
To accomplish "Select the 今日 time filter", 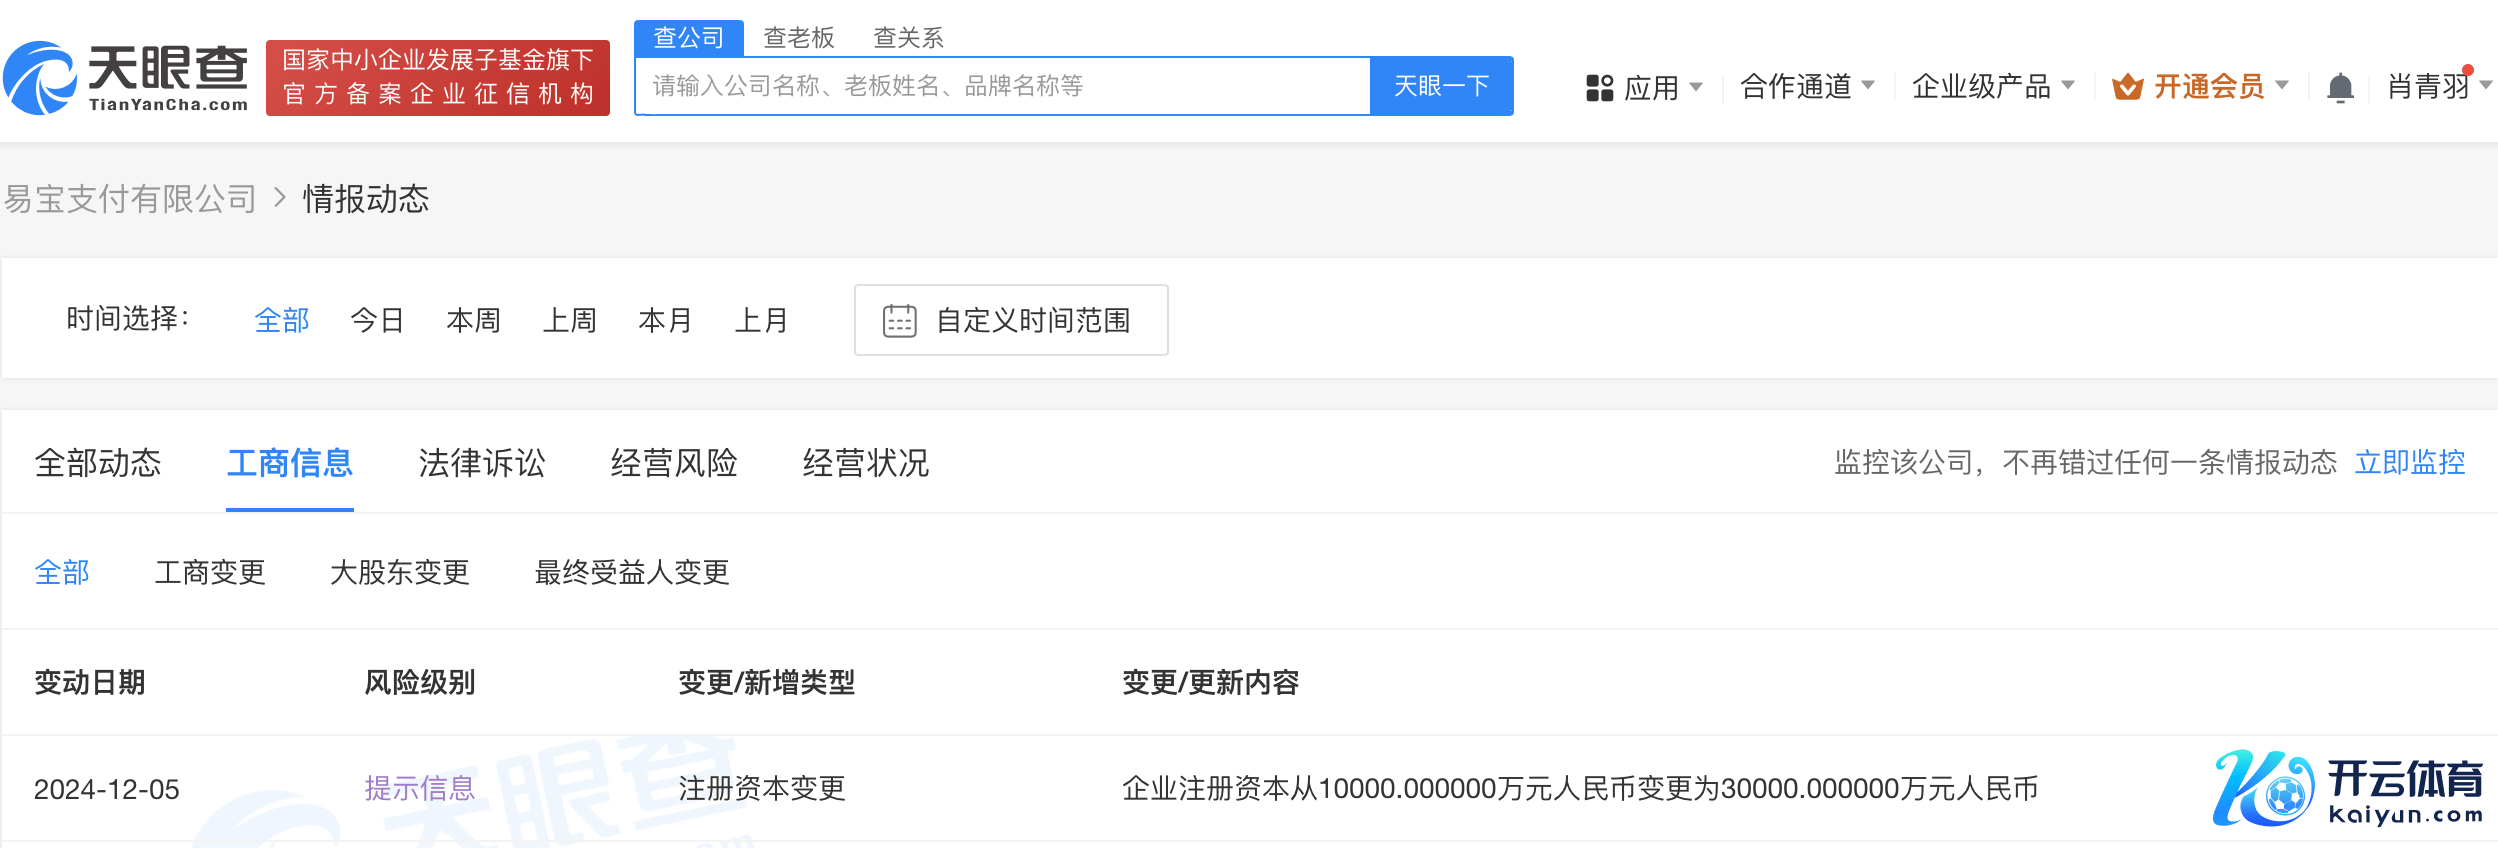I will [377, 320].
